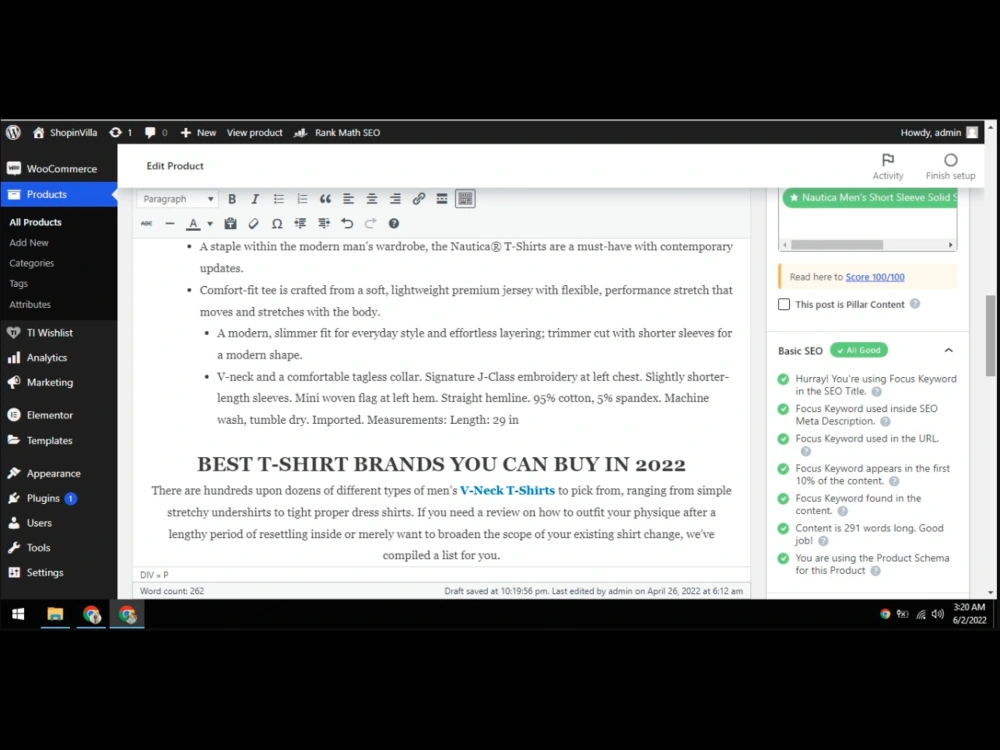
Task: Open Analytics in sidebar
Action: coord(59,357)
